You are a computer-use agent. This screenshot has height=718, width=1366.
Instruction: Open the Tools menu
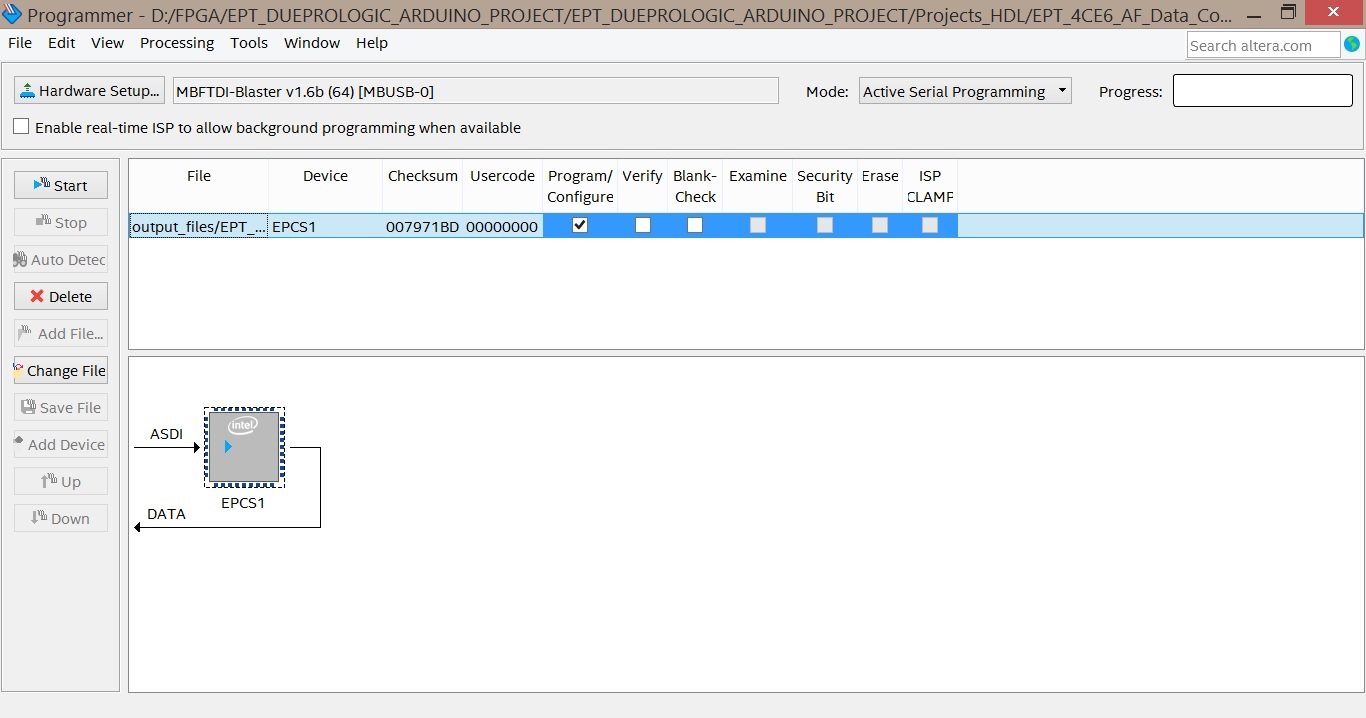[249, 43]
